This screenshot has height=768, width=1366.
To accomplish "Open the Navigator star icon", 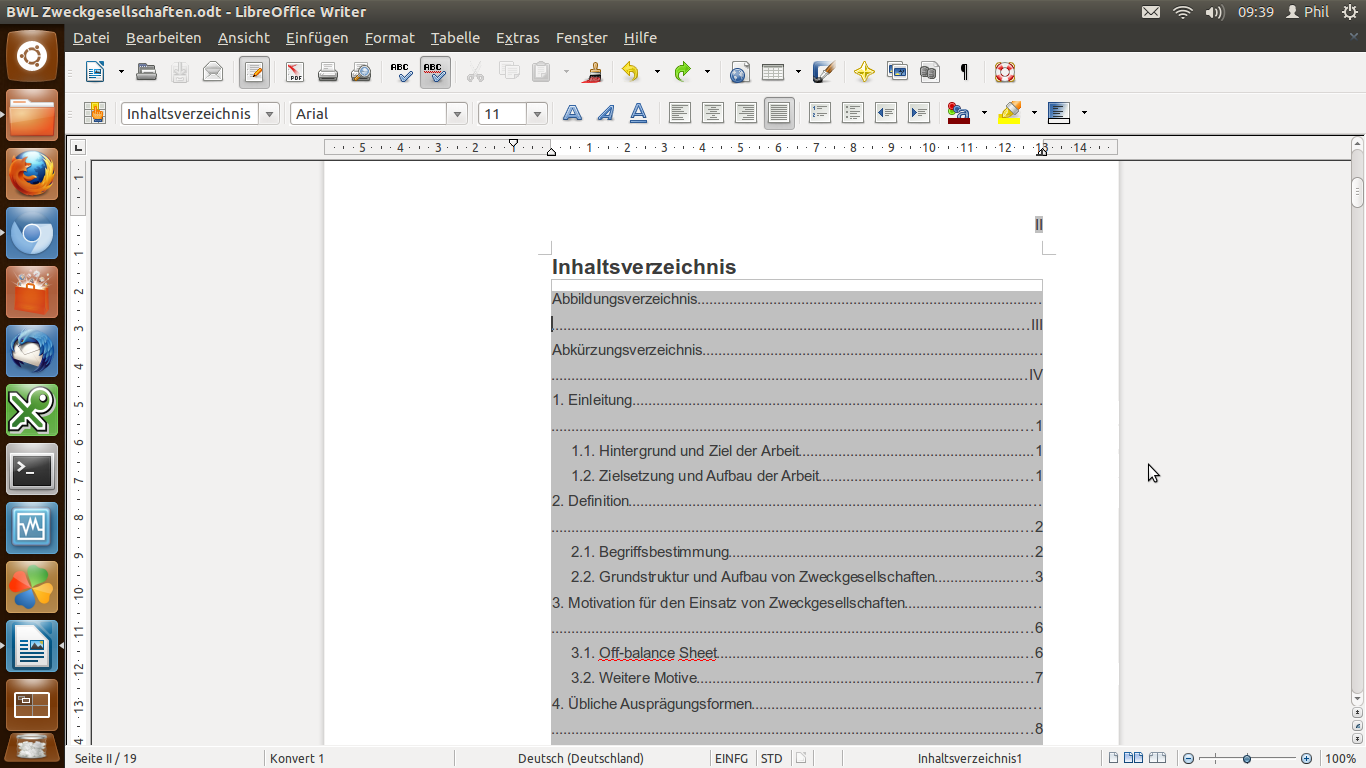I will pos(864,72).
